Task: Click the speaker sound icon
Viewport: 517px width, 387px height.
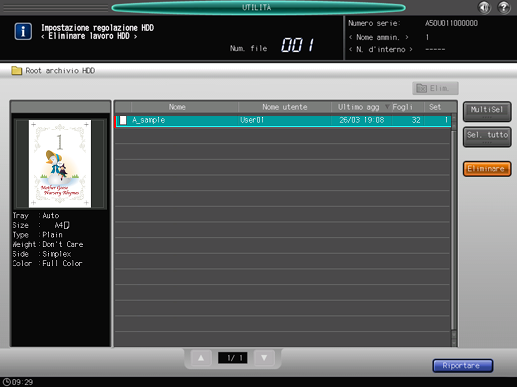Action: pos(484,7)
